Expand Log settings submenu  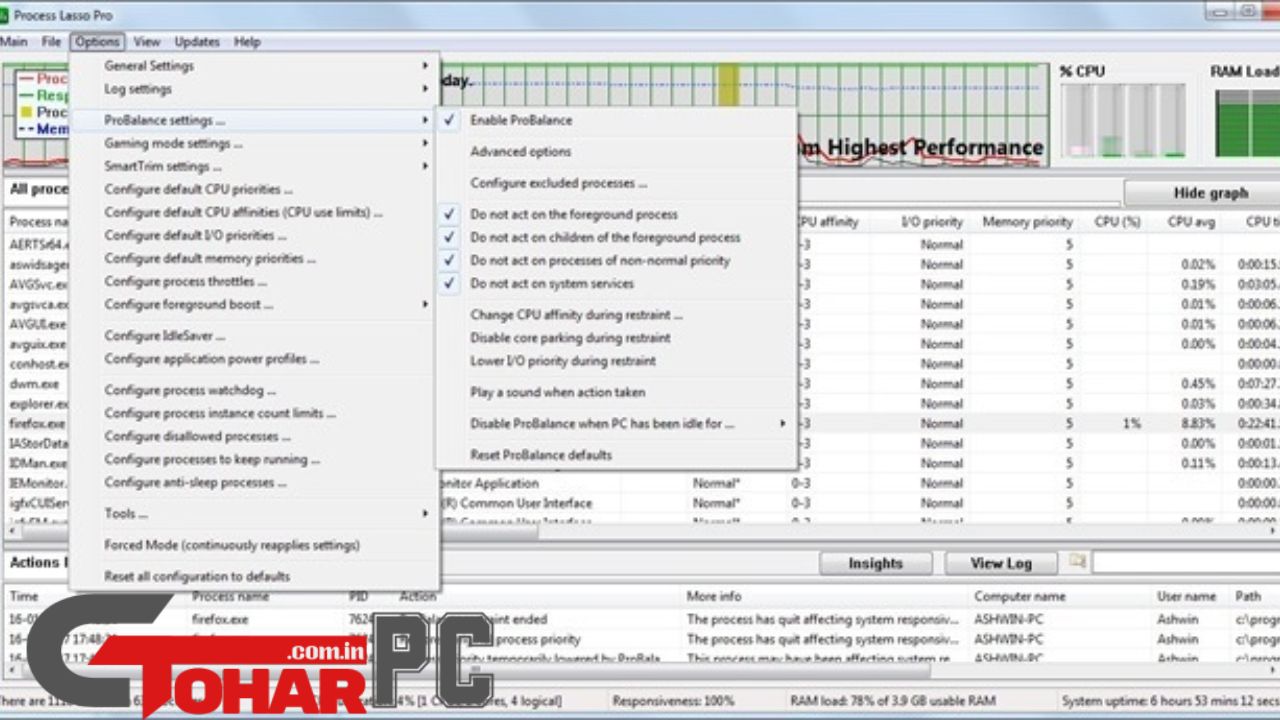[x=255, y=89]
